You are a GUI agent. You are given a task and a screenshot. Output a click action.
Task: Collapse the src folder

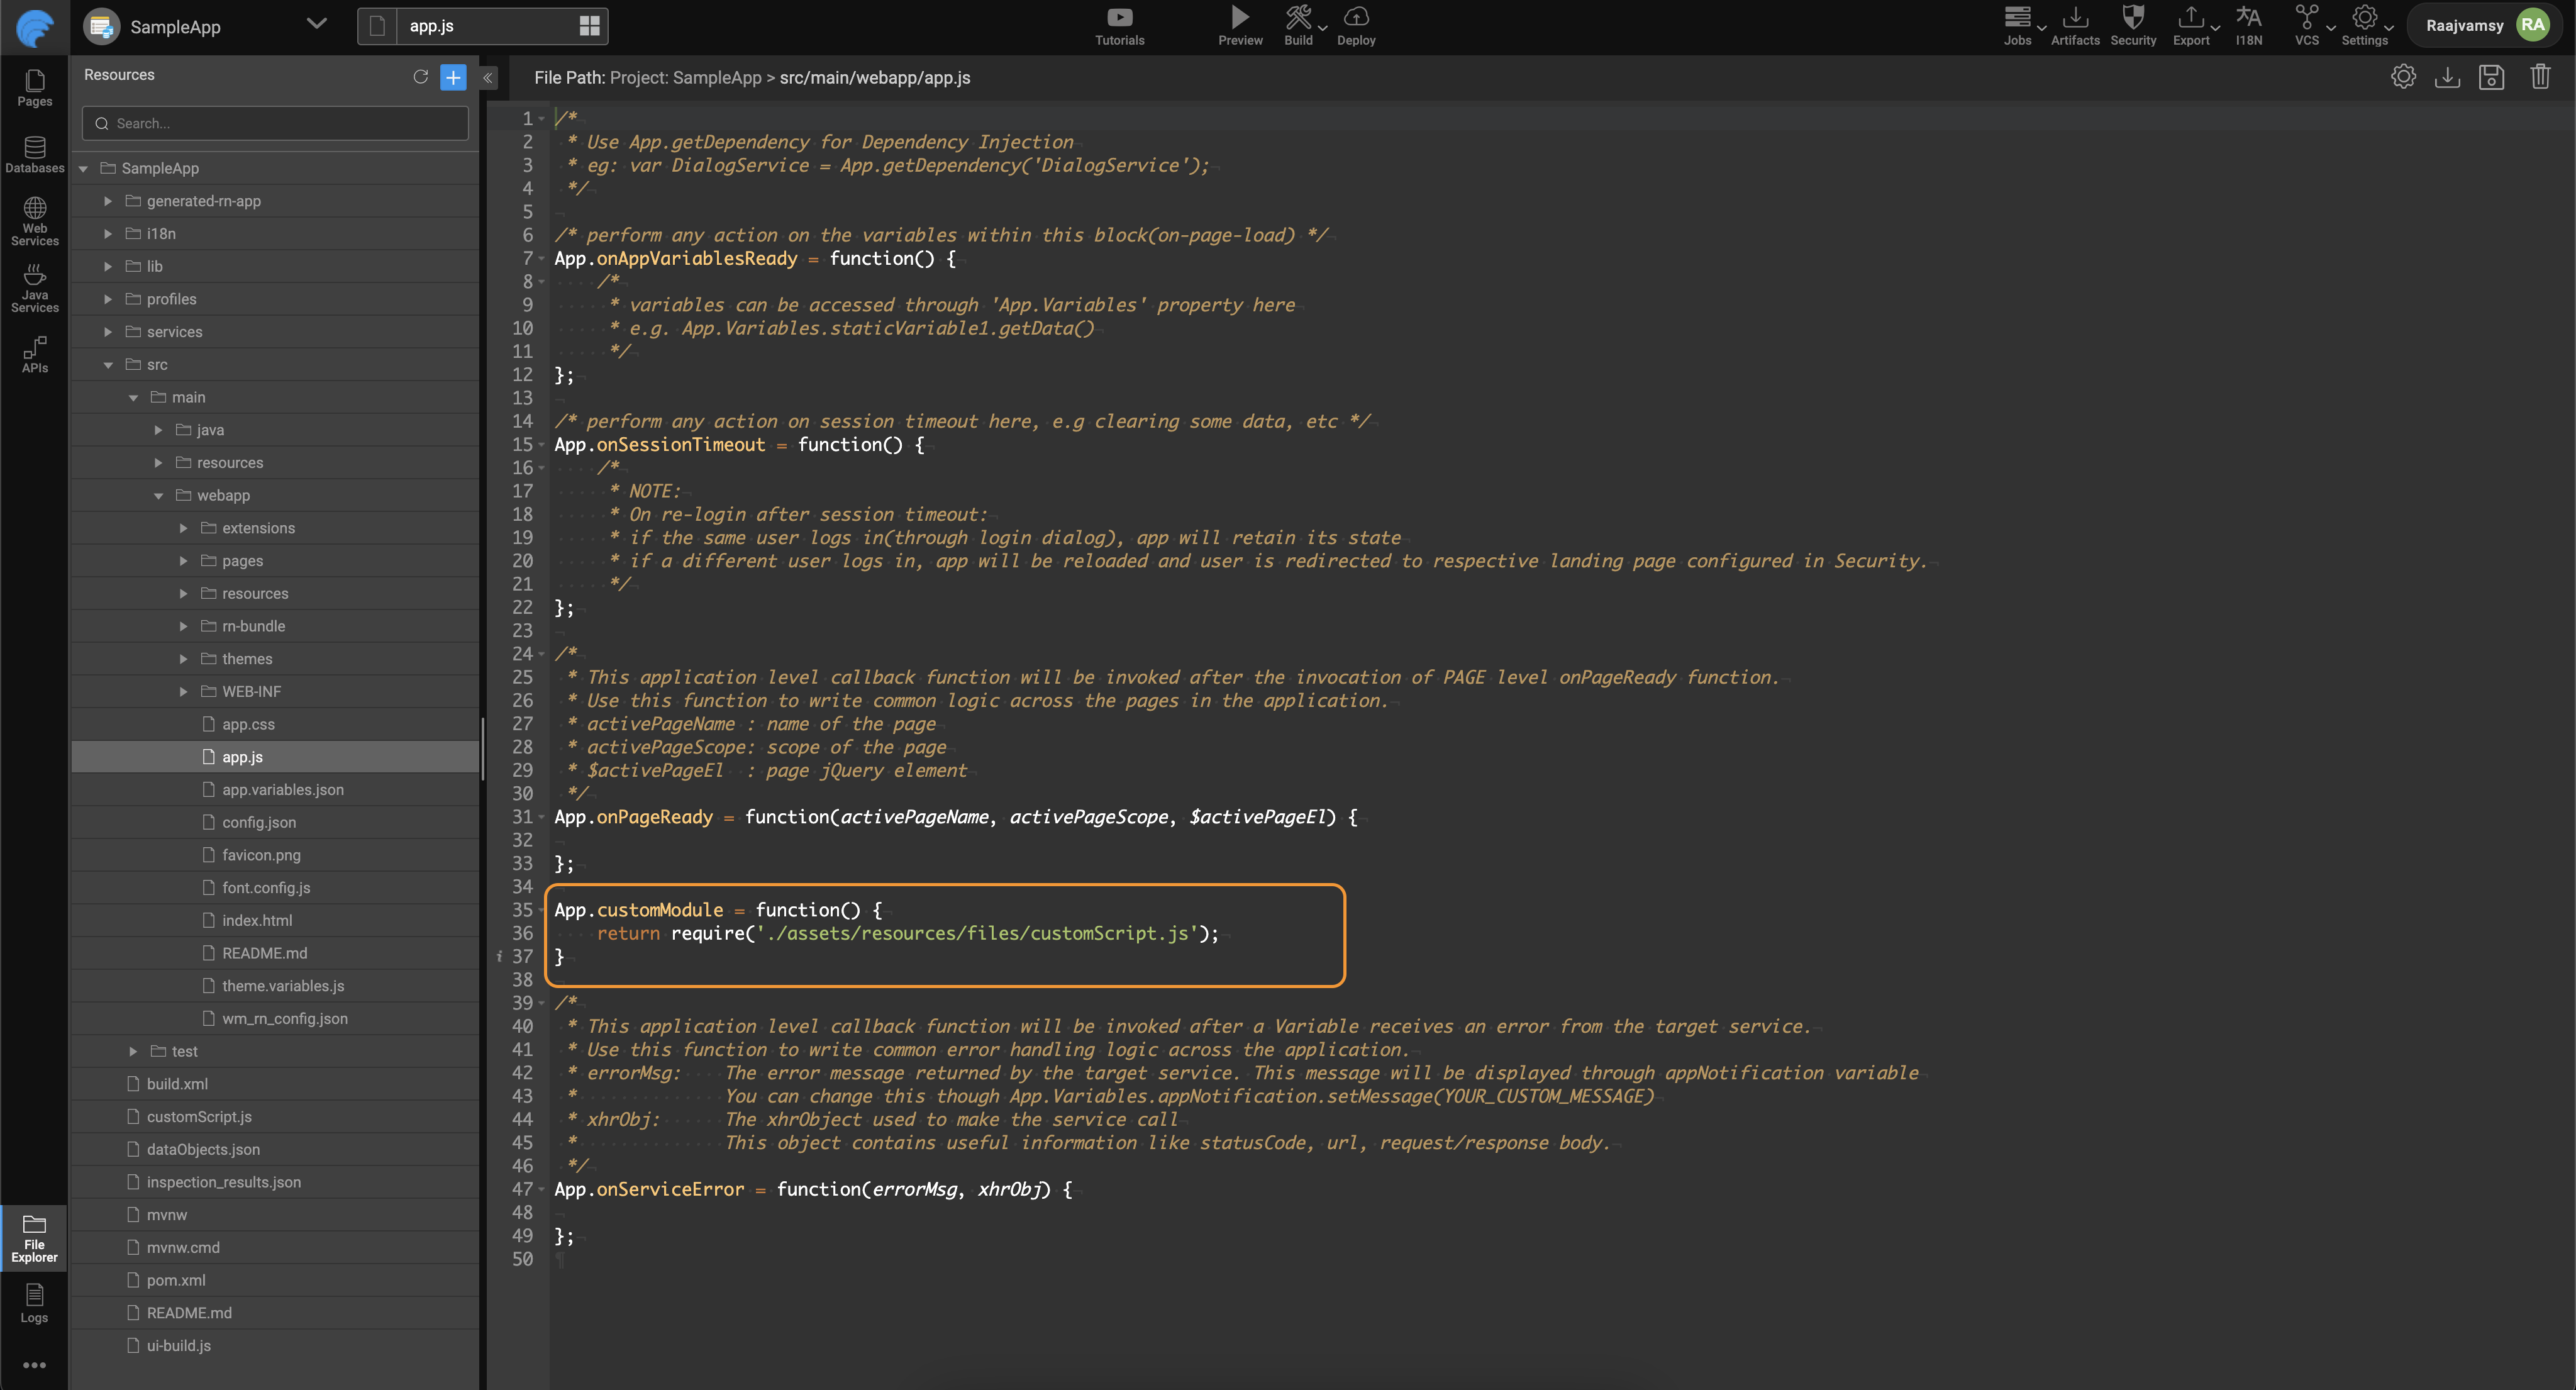pos(108,364)
